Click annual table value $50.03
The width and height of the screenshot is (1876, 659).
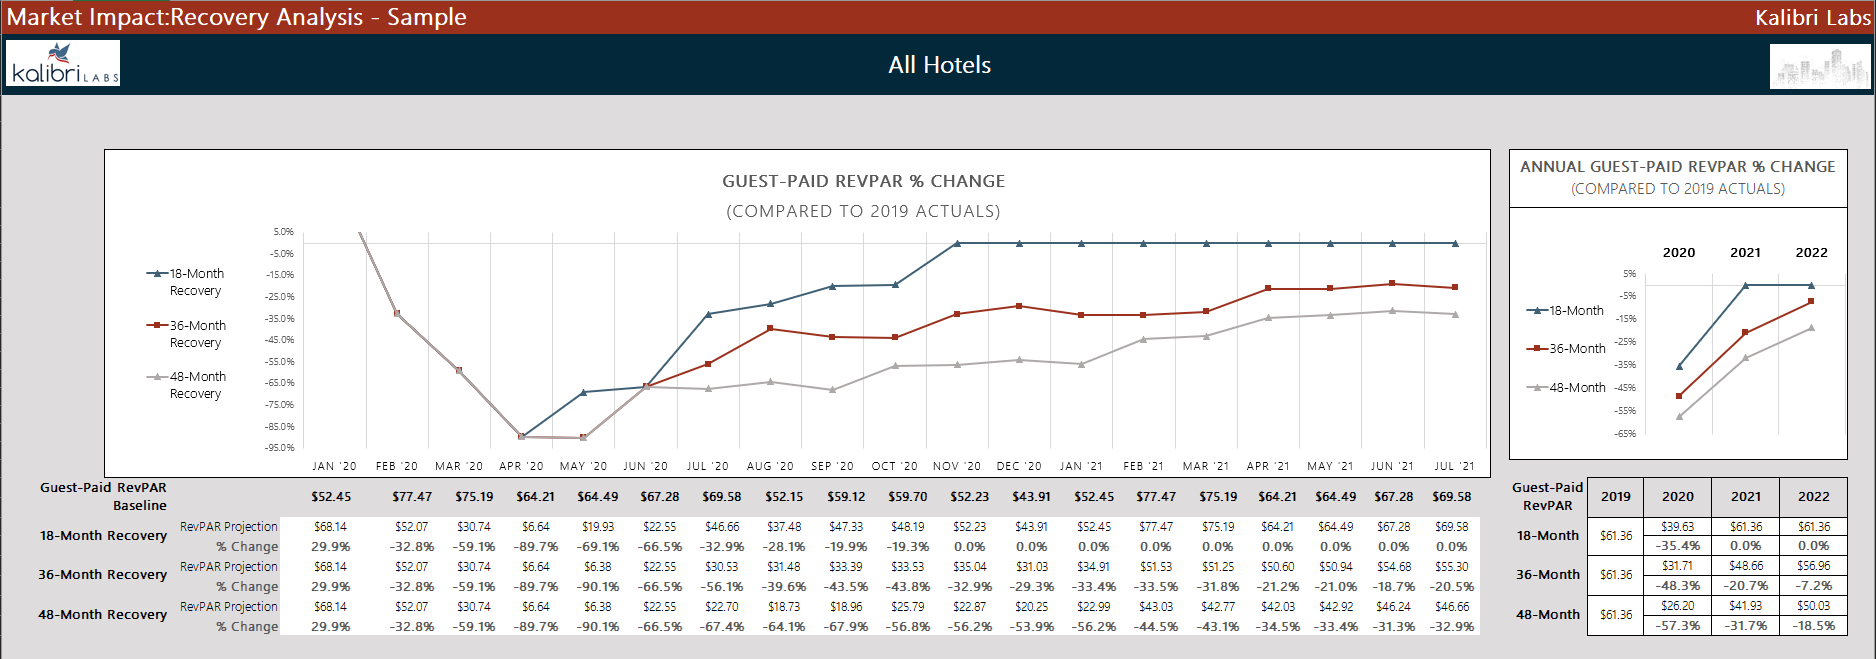click(1813, 606)
